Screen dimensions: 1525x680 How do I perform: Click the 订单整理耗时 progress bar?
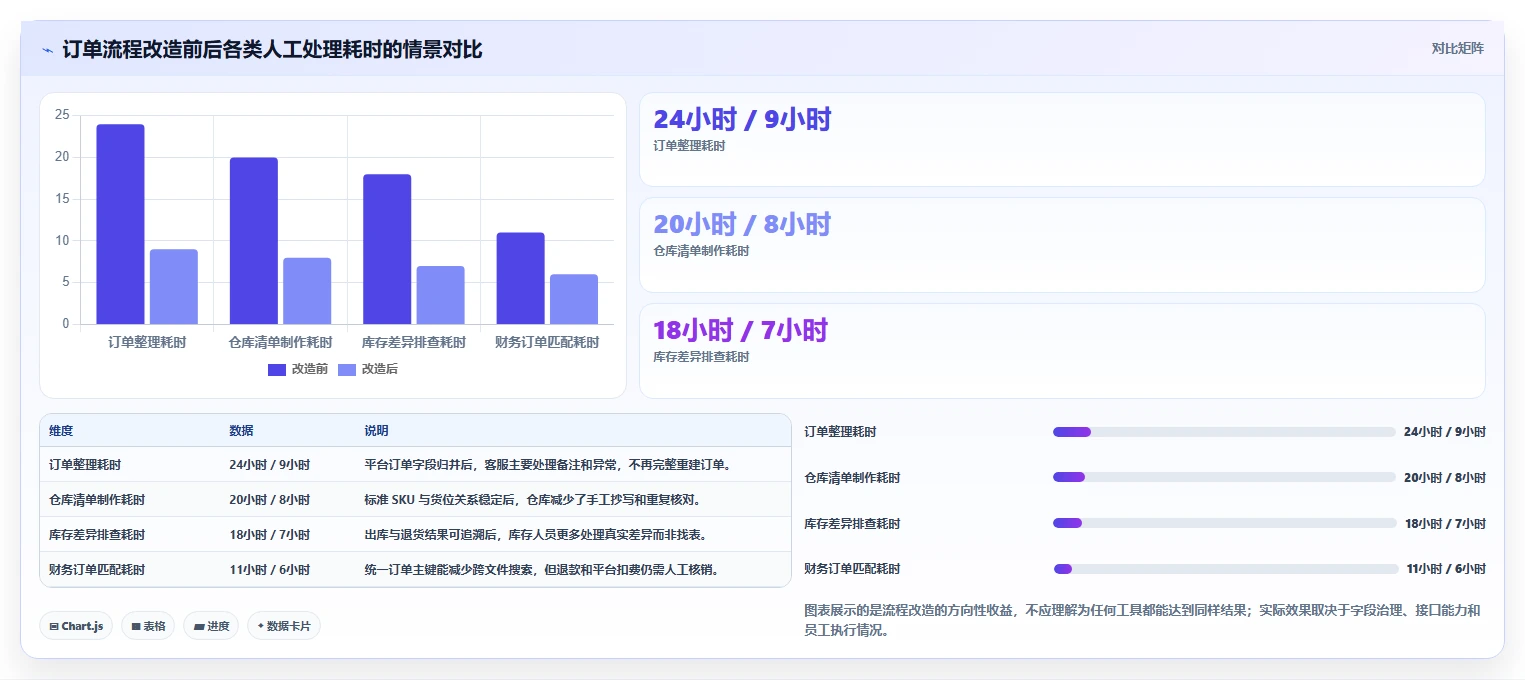tap(1224, 432)
